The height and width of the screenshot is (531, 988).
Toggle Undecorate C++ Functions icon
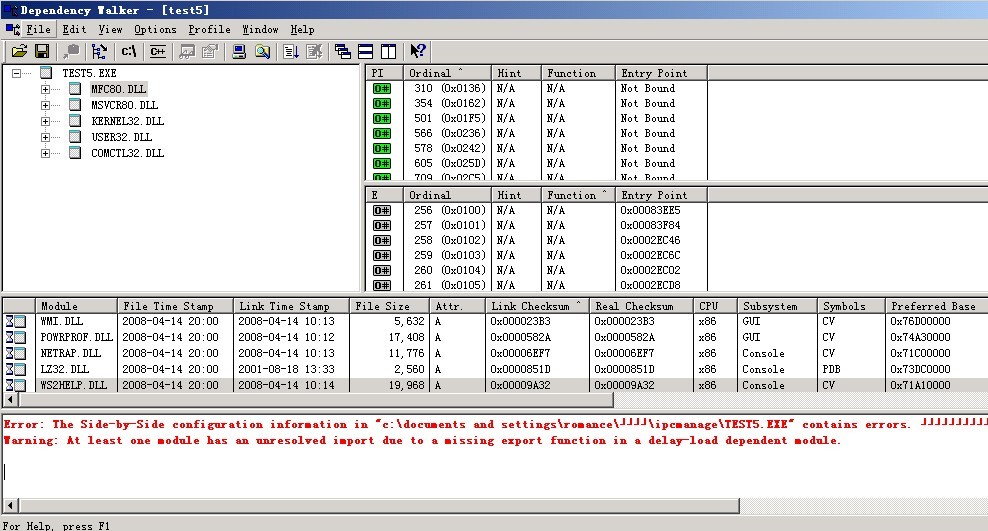coord(157,51)
